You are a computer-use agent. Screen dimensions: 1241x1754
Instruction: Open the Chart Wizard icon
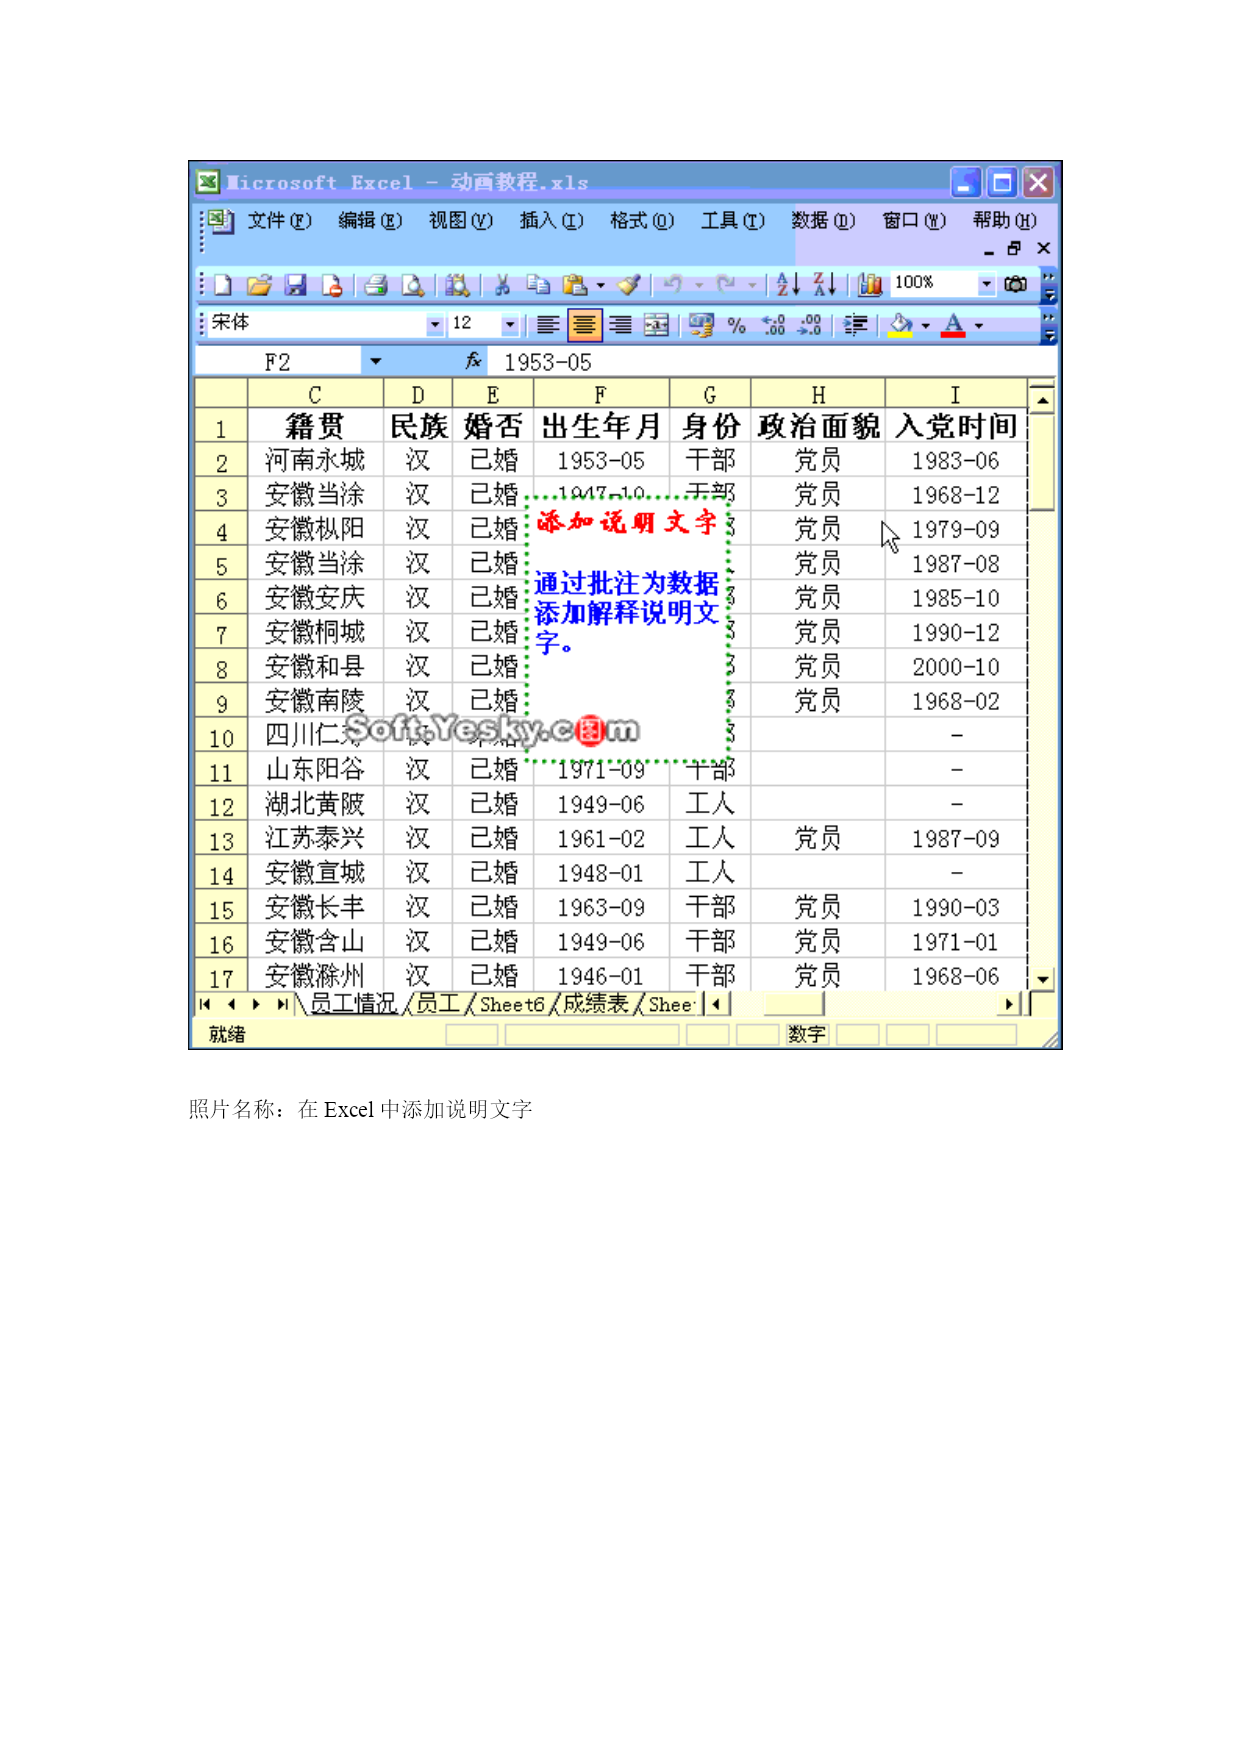(870, 285)
